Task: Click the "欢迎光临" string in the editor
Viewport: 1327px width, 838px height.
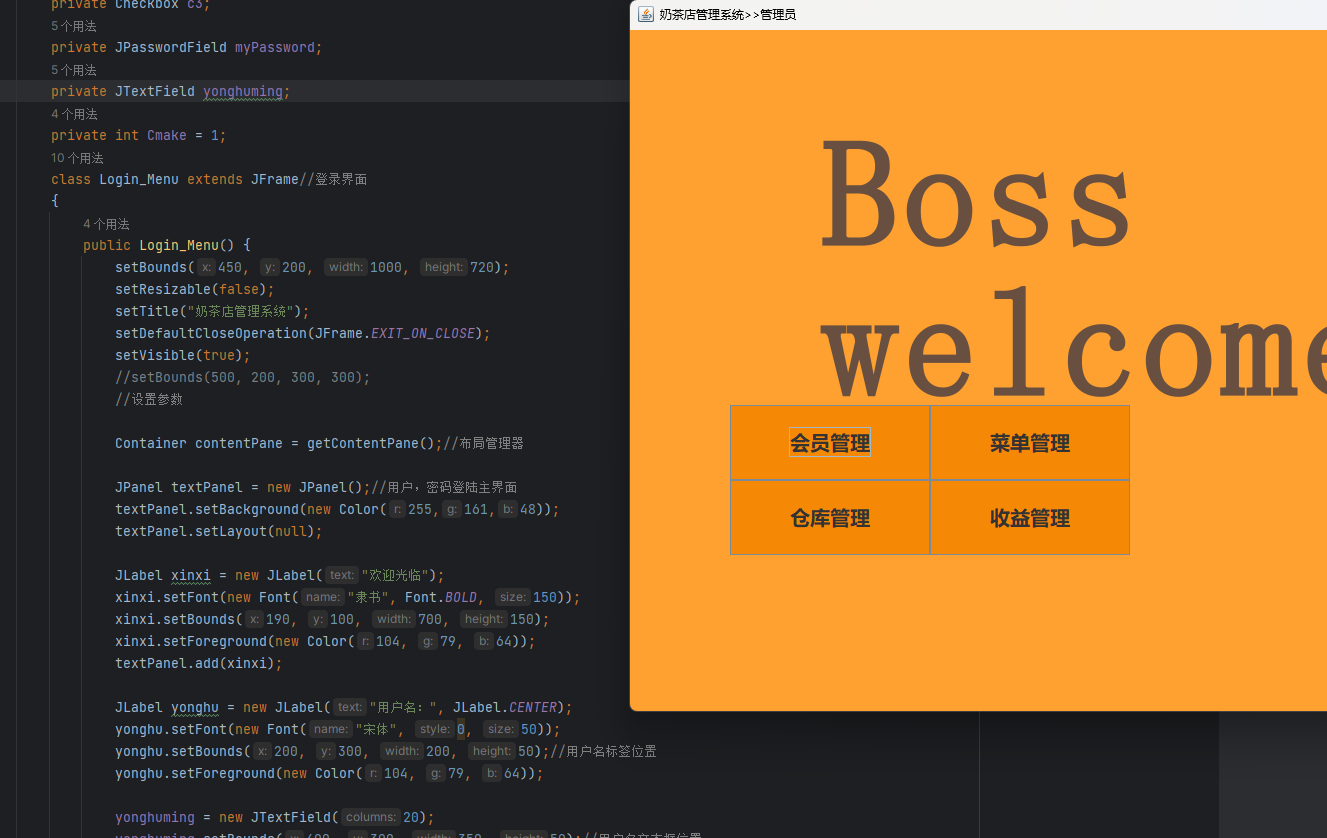Action: tap(396, 575)
